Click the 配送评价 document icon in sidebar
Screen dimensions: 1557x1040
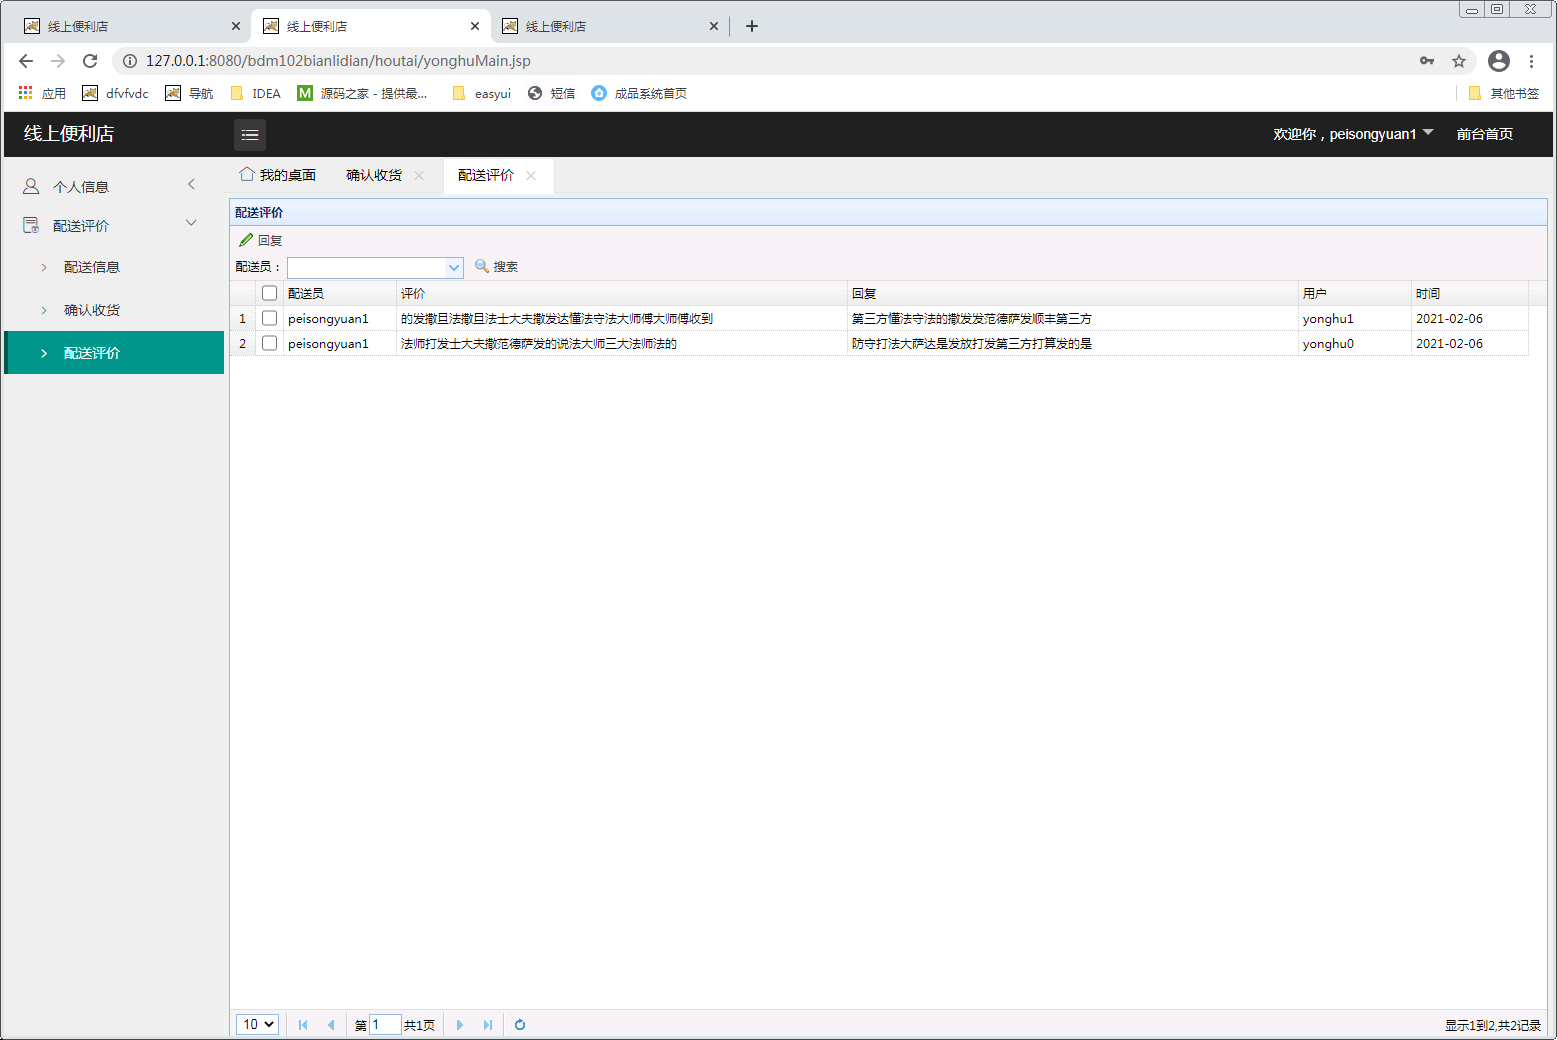tap(31, 225)
